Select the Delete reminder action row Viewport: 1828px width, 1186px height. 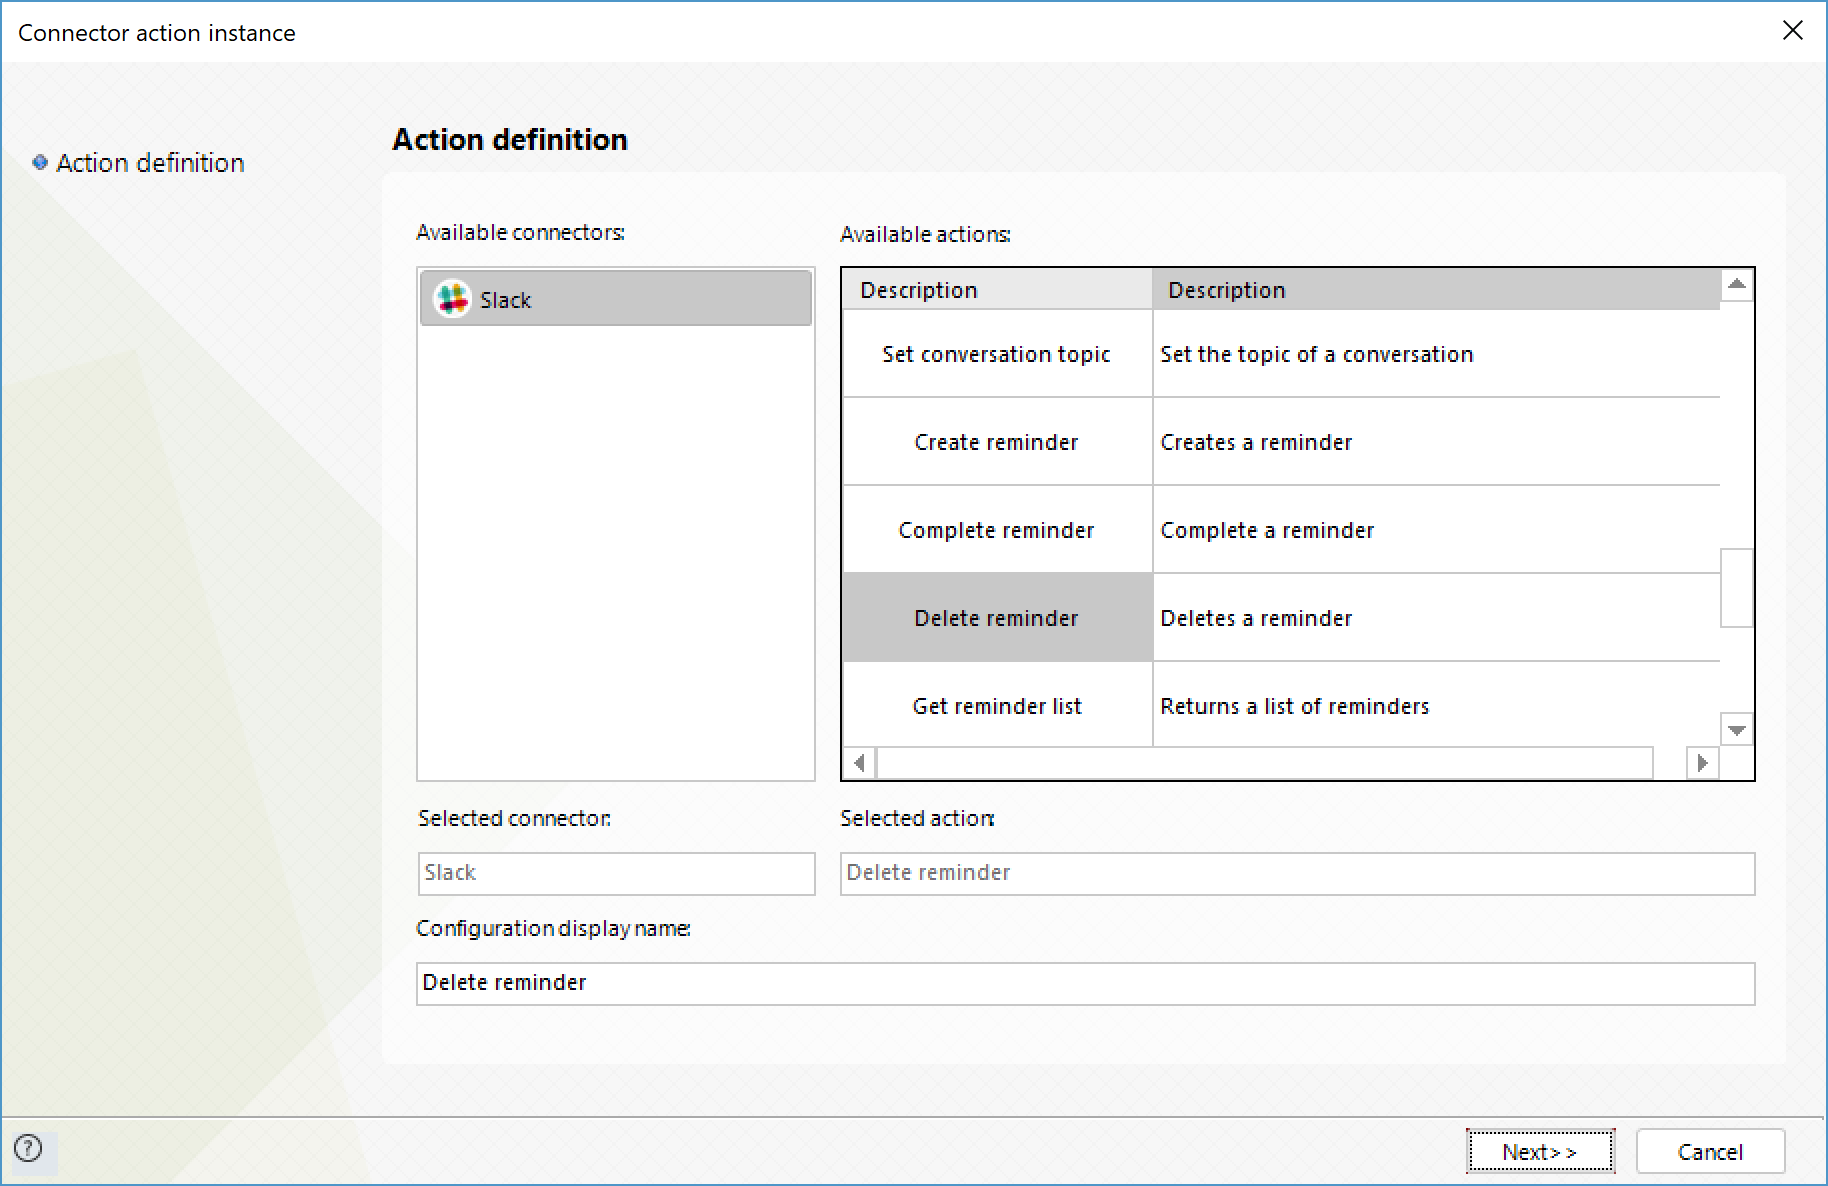997,618
